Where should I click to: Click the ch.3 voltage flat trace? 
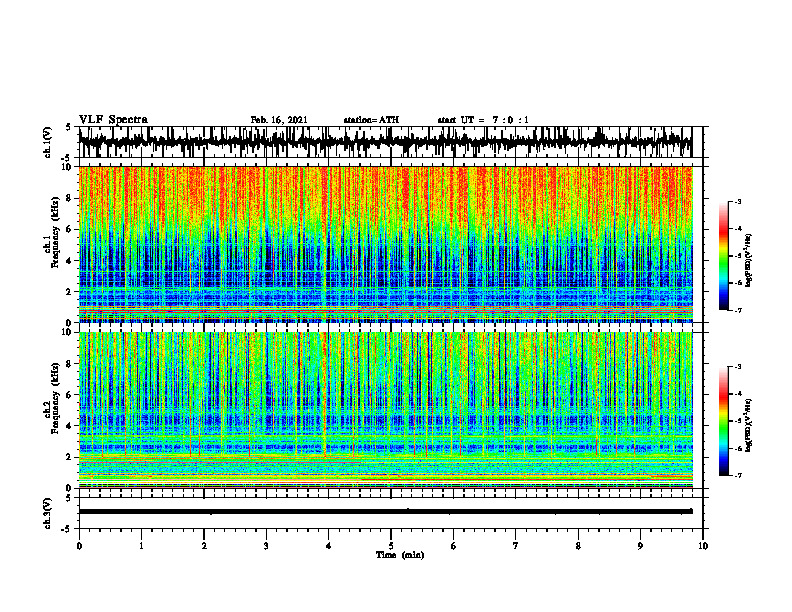point(386,512)
